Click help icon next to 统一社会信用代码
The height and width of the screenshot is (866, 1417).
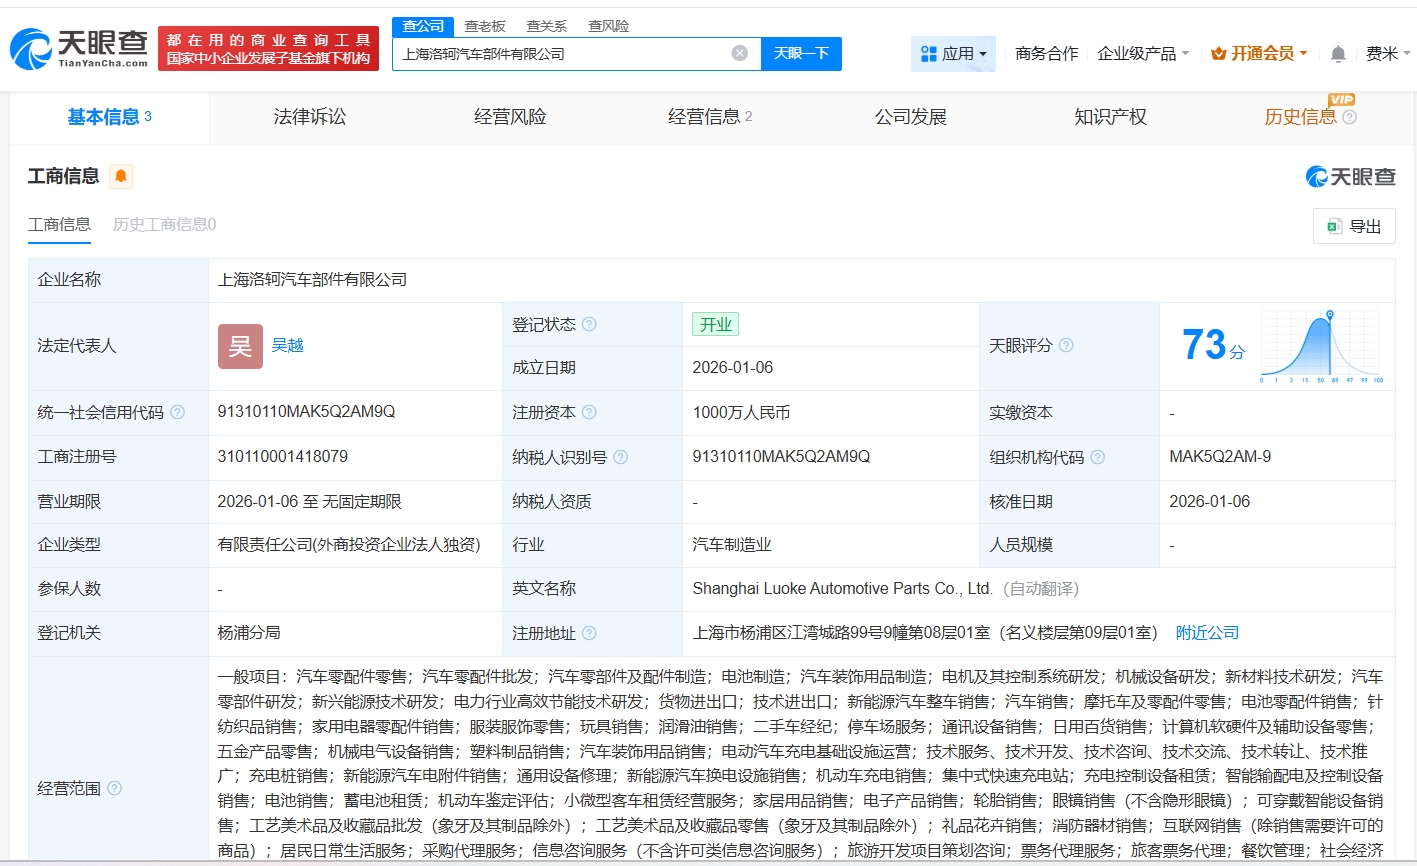pyautogui.click(x=178, y=413)
